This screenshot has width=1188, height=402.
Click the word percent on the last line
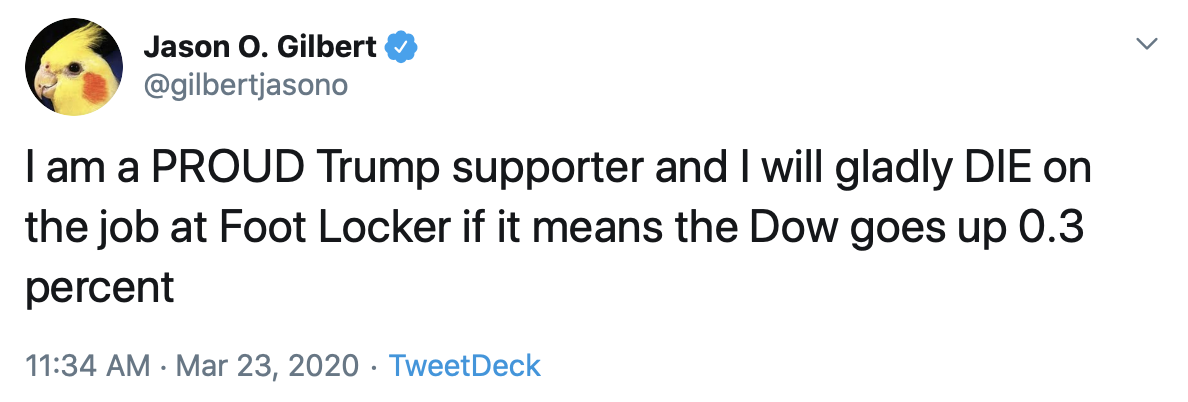[x=99, y=290]
